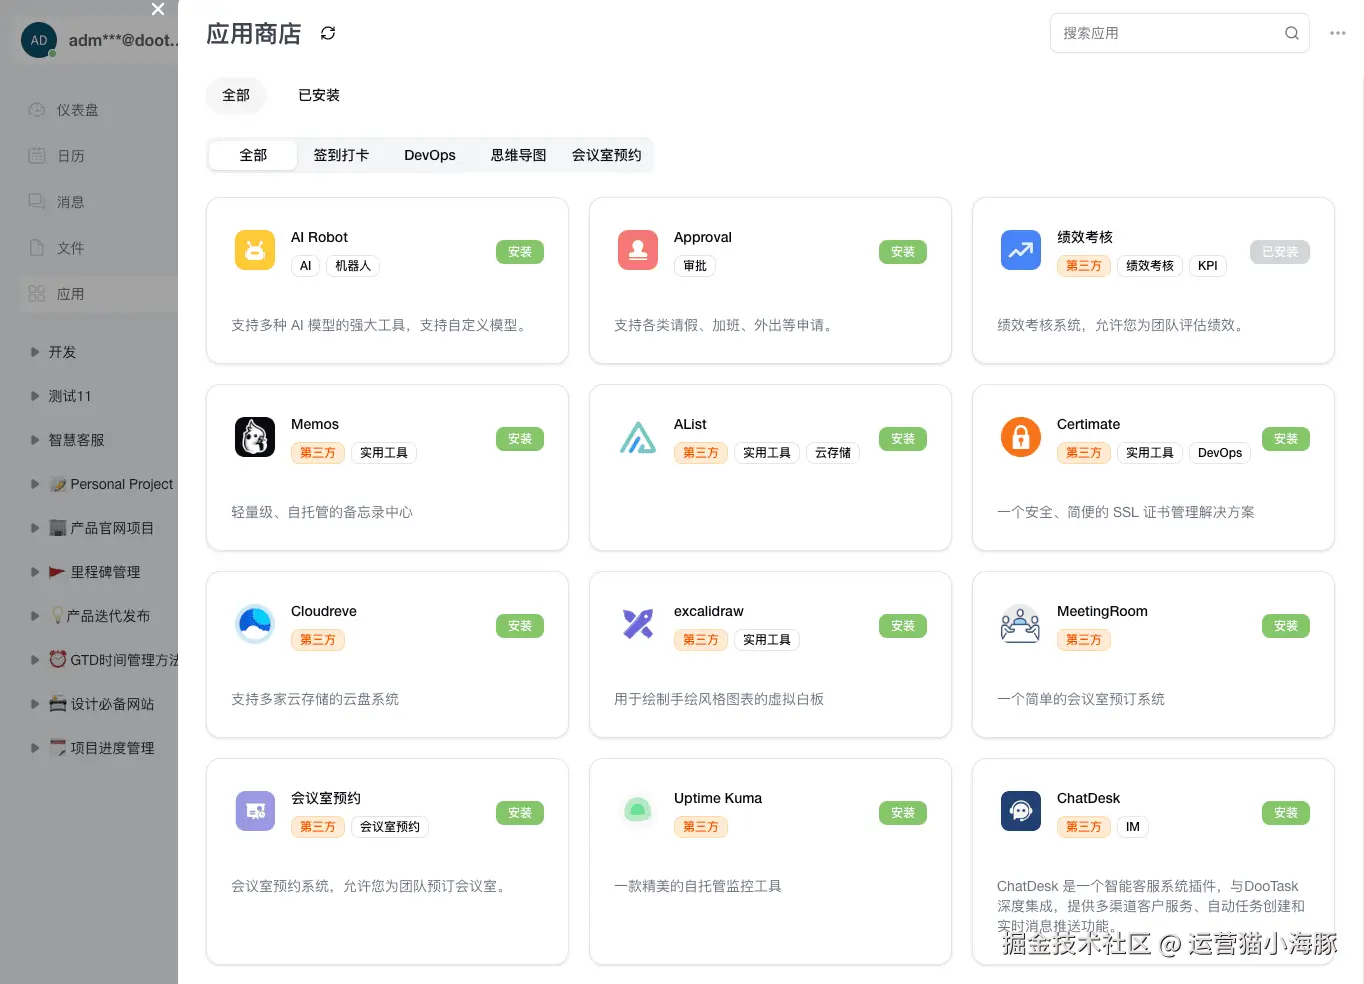Click the ChatDesk app icon

(x=1021, y=811)
